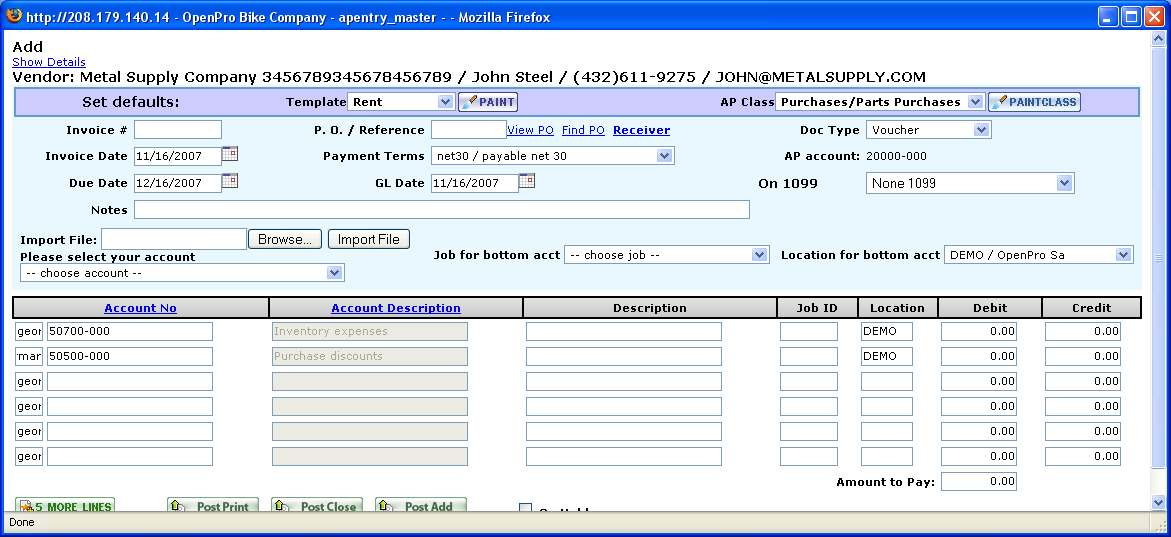
Task: Open the AP Class dropdown
Action: pyautogui.click(x=976, y=102)
